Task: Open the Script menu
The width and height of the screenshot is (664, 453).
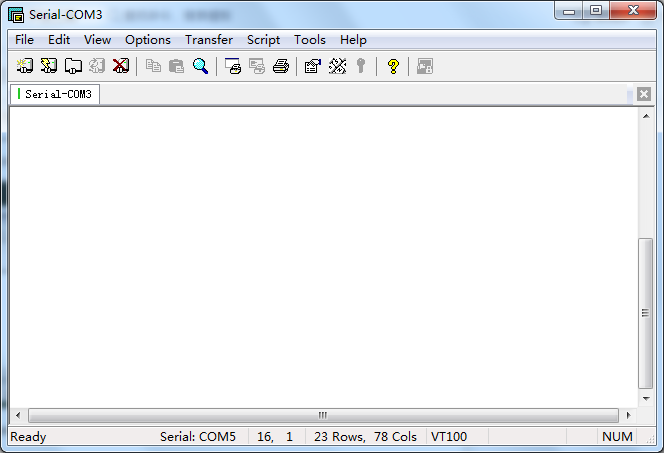Action: 263,40
